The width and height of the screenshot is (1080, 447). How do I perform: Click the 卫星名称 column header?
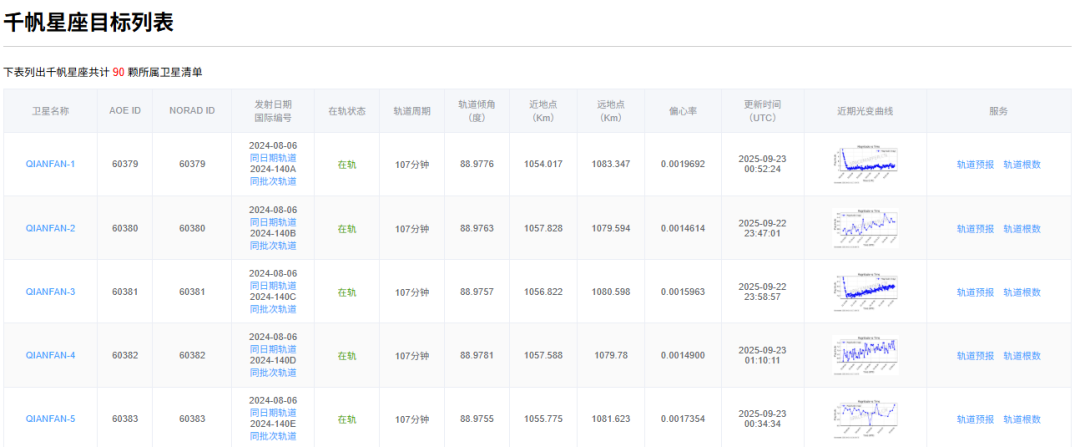tap(50, 111)
